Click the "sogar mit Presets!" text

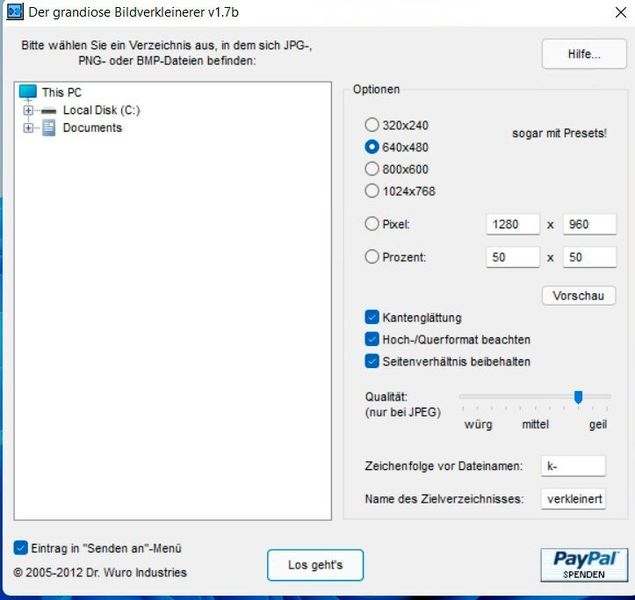(559, 133)
